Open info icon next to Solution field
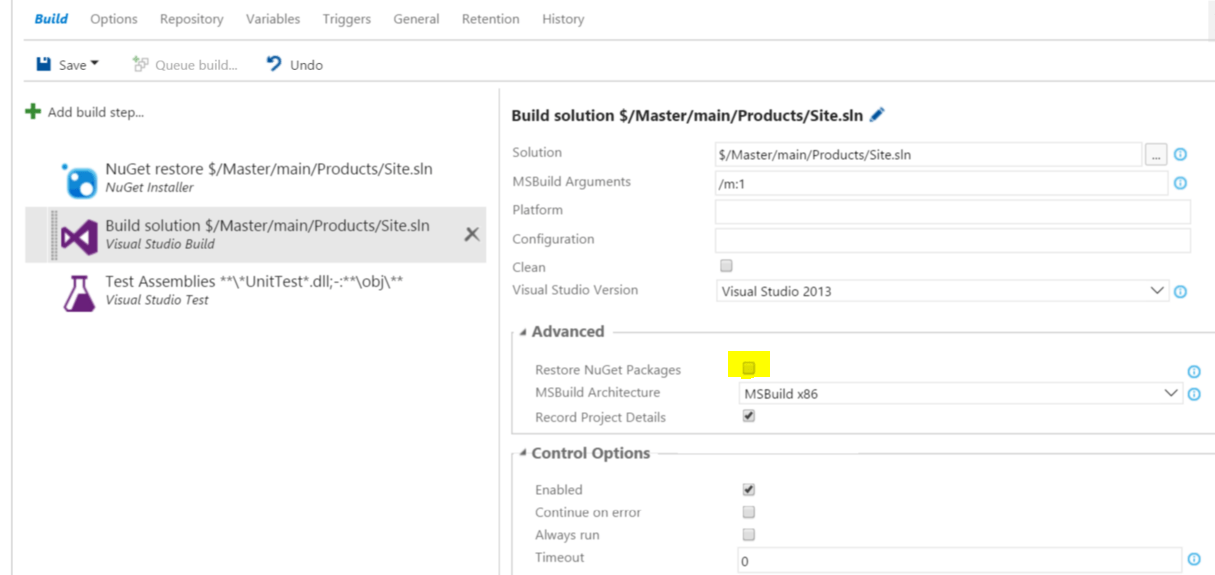The image size is (1215, 575). tap(1180, 155)
